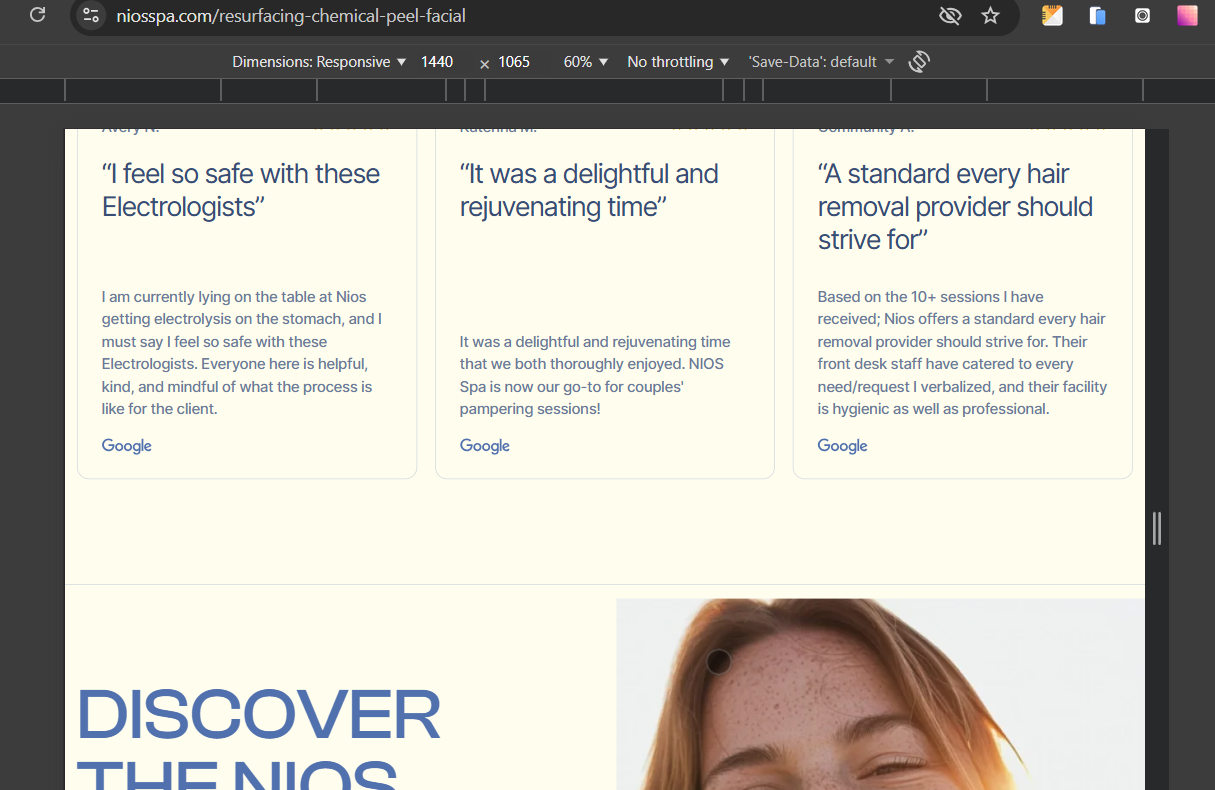
Task: Open Google link under the couples' pampering review
Action: [x=485, y=446]
